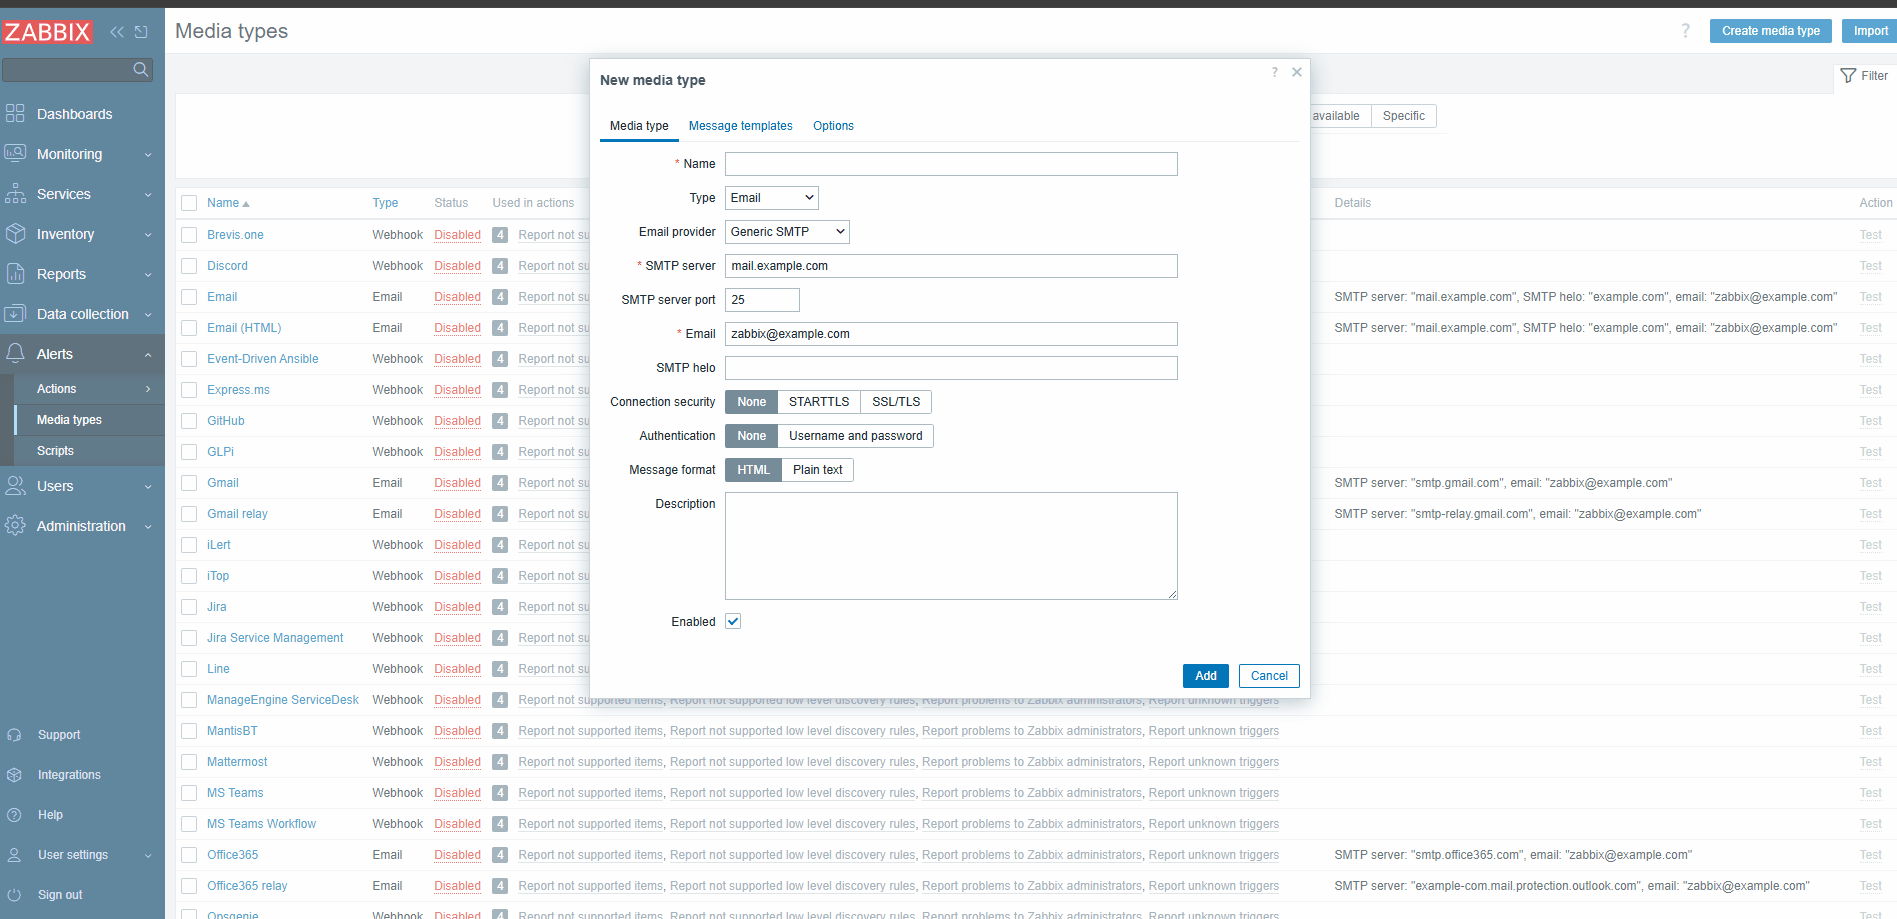Expand the Monitoring menu chevron

(148, 155)
